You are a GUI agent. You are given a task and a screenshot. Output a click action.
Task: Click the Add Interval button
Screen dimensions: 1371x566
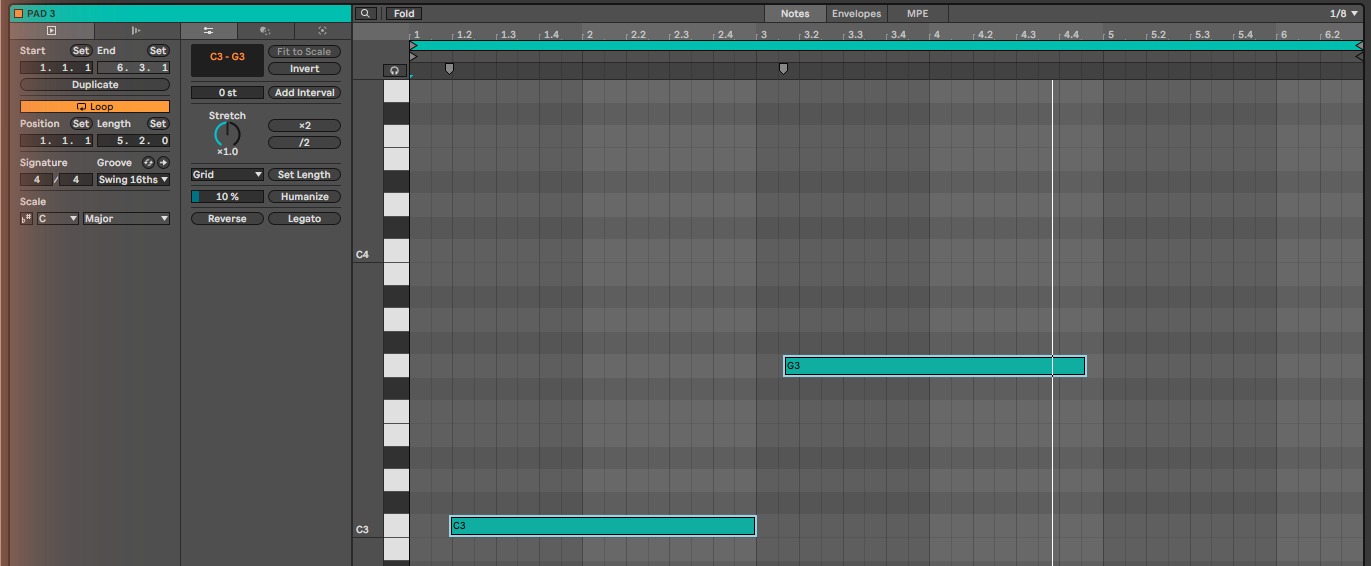click(304, 92)
